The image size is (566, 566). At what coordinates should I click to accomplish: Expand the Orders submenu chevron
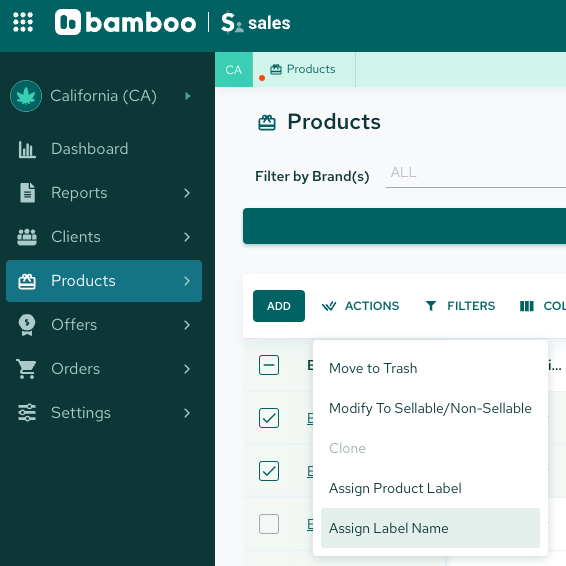pyautogui.click(x=187, y=369)
